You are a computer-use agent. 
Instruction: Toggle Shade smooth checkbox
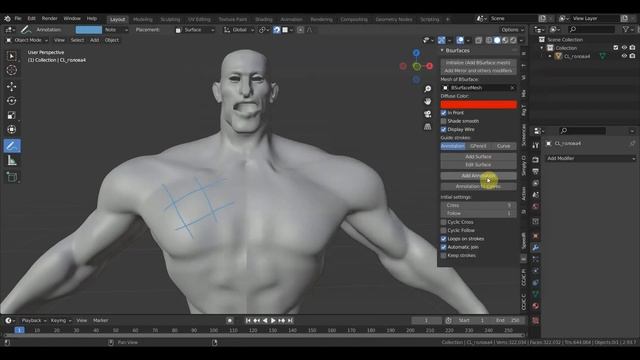click(x=443, y=121)
